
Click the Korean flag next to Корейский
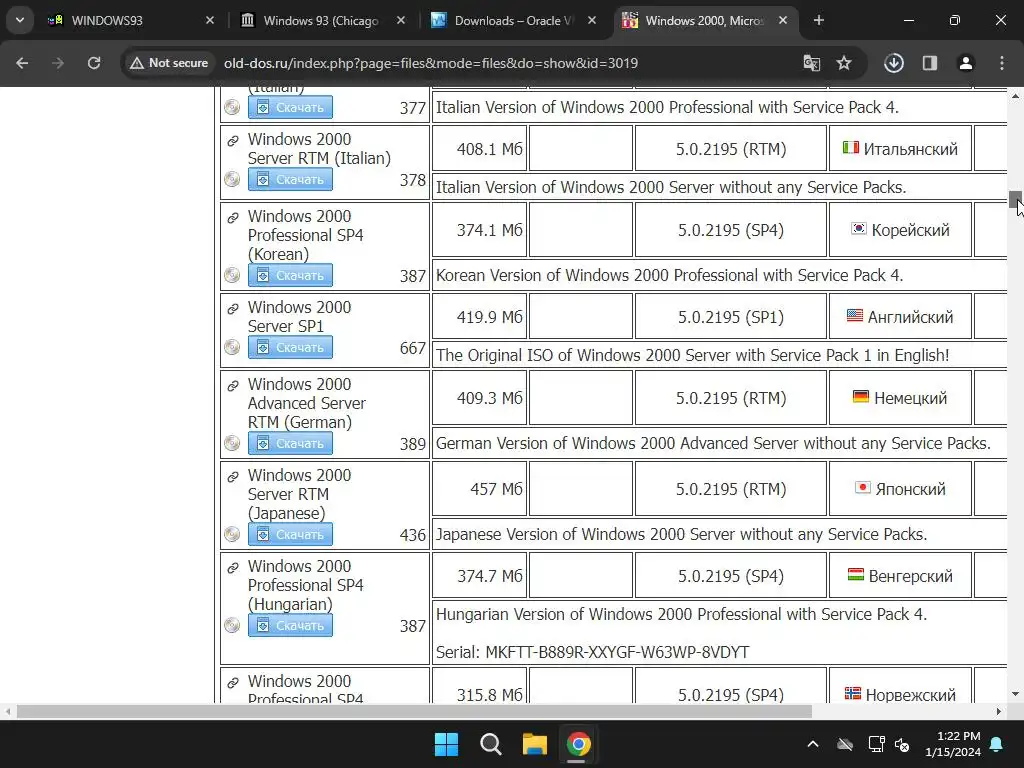coord(859,229)
